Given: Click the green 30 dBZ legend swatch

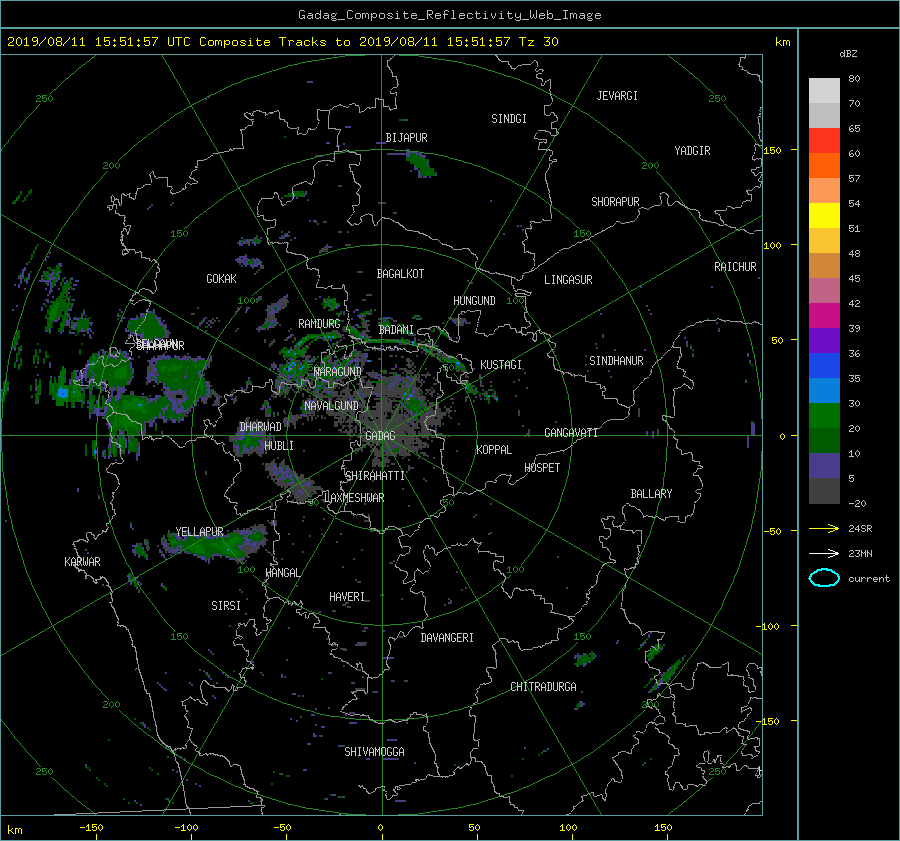Looking at the screenshot, I should click(824, 416).
